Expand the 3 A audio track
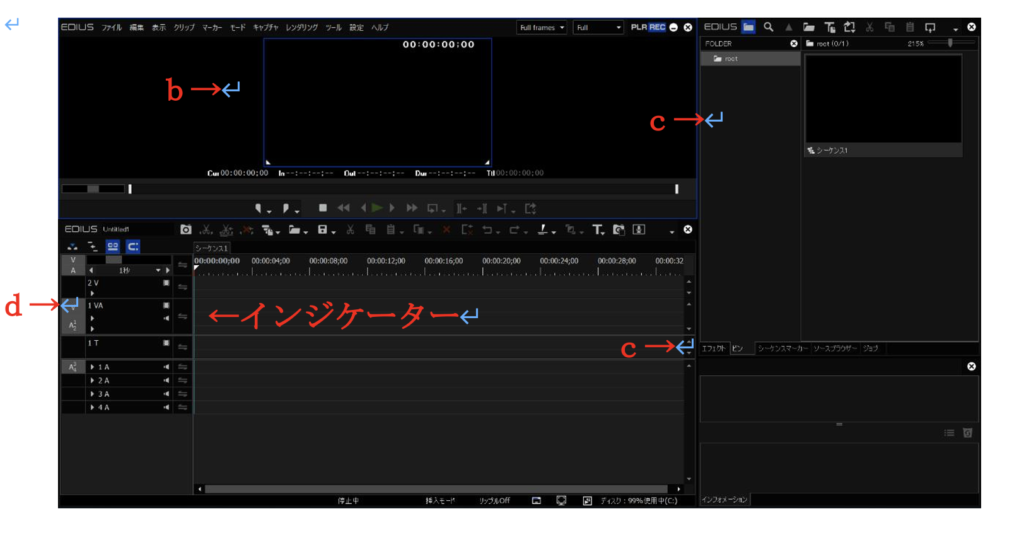 pos(92,394)
